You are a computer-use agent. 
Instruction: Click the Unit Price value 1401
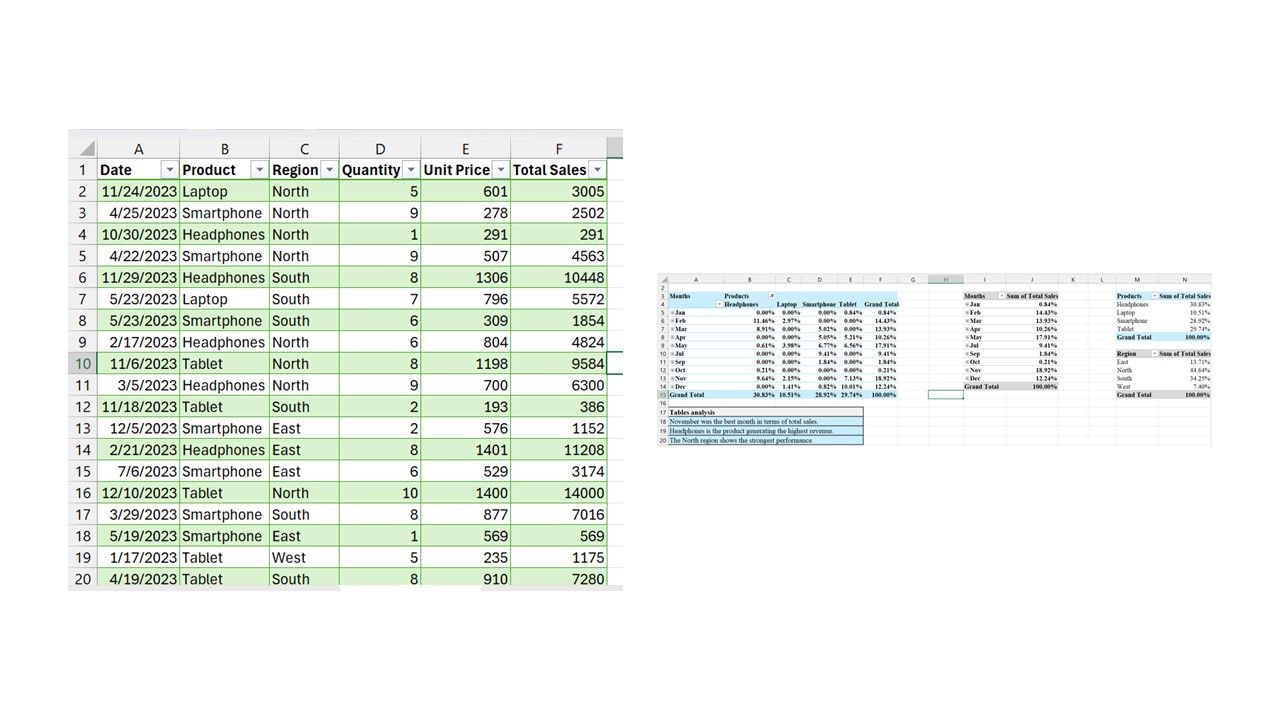[465, 450]
